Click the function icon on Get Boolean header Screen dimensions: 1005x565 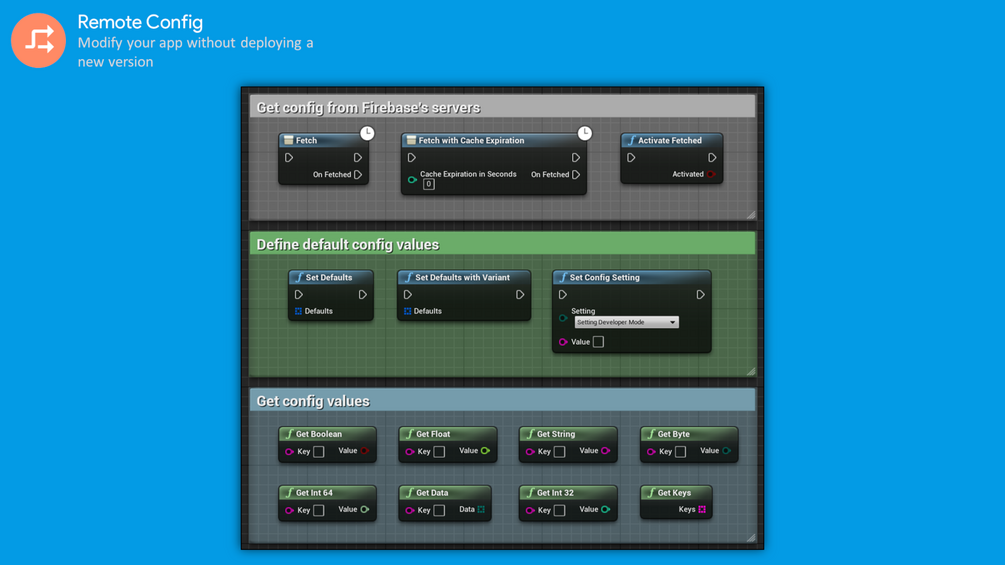click(x=289, y=434)
